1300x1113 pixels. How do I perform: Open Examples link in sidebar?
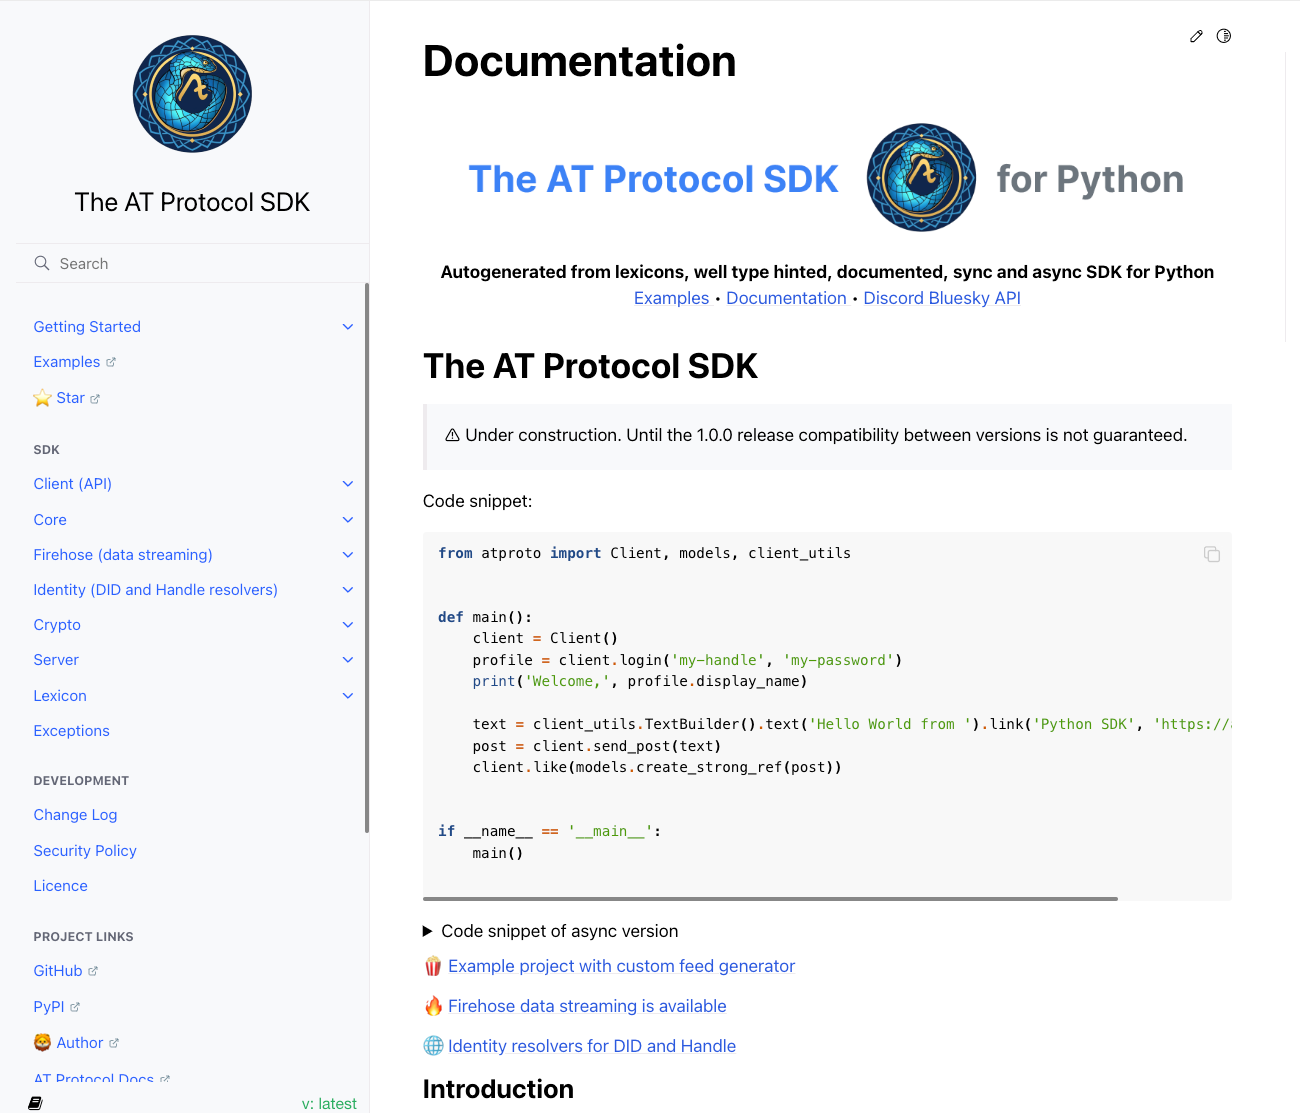pos(67,362)
